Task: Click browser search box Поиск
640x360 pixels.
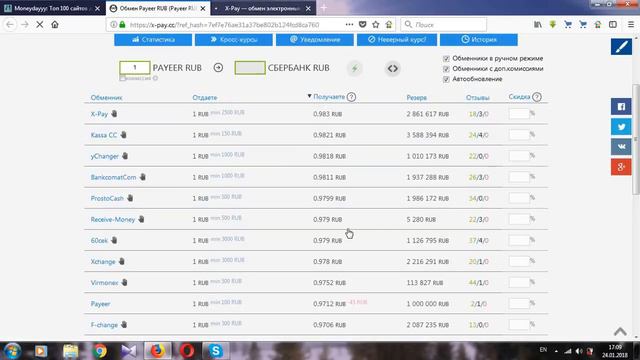Action: [444, 24]
